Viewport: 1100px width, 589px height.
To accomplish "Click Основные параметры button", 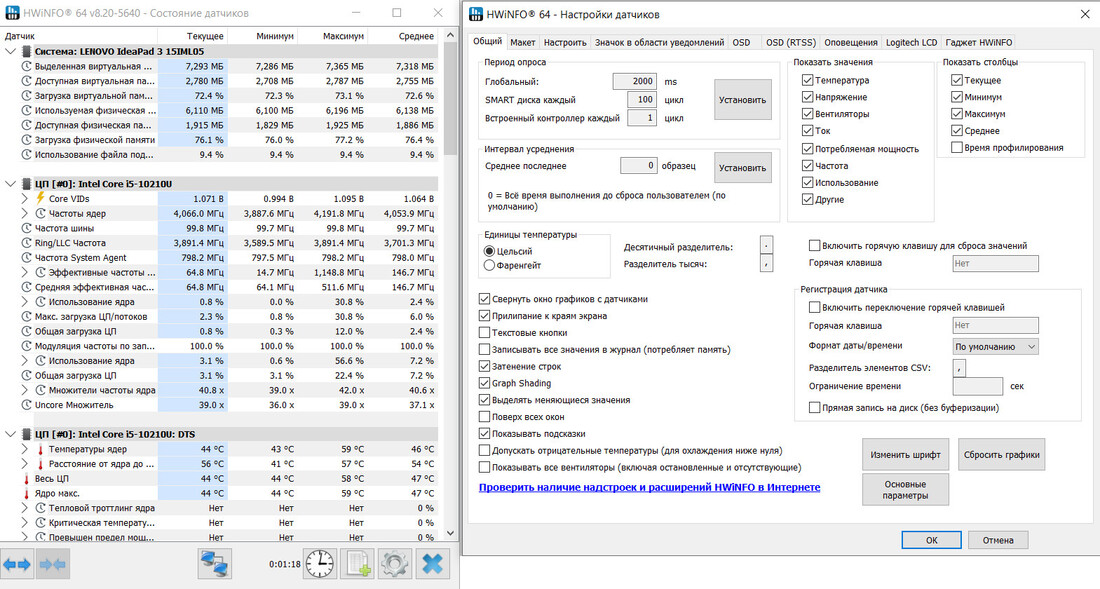I will click(905, 489).
